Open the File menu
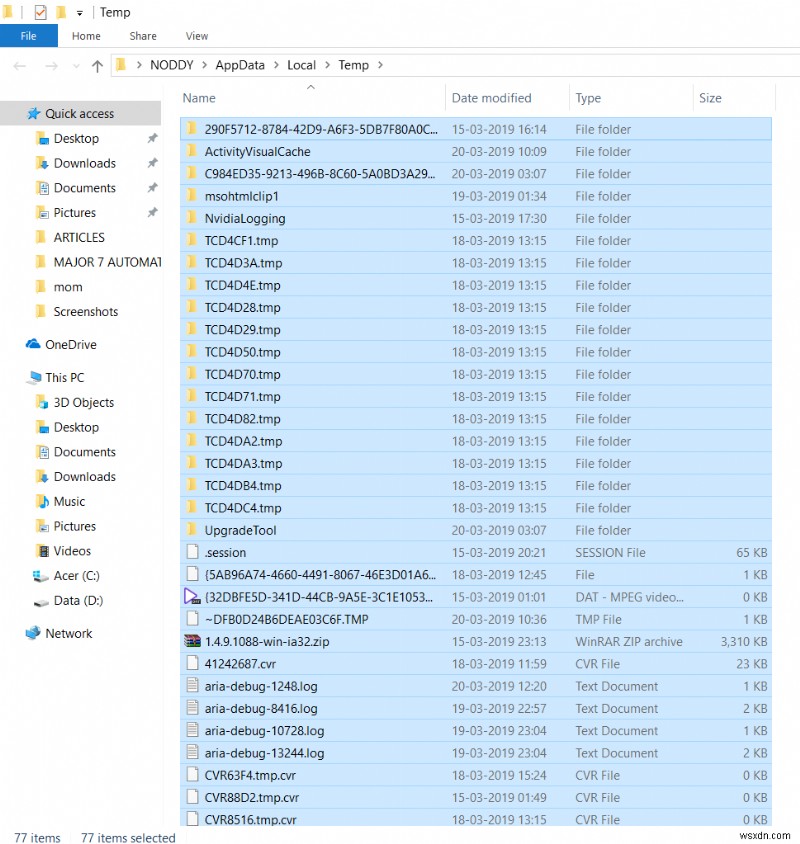The width and height of the screenshot is (800, 844). tap(29, 35)
